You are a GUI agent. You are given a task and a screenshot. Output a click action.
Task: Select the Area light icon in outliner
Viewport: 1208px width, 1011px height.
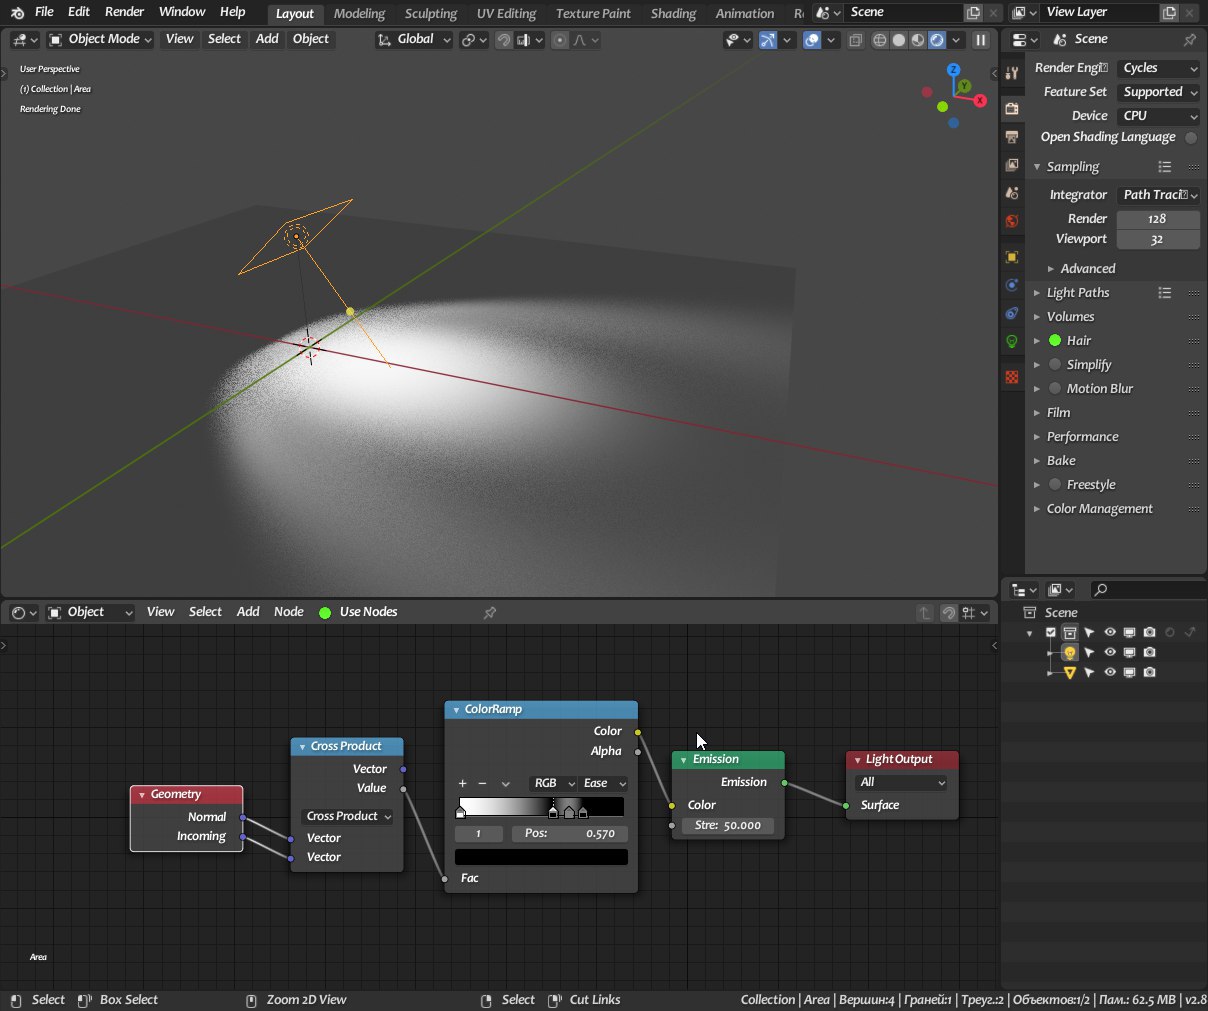tap(1070, 652)
